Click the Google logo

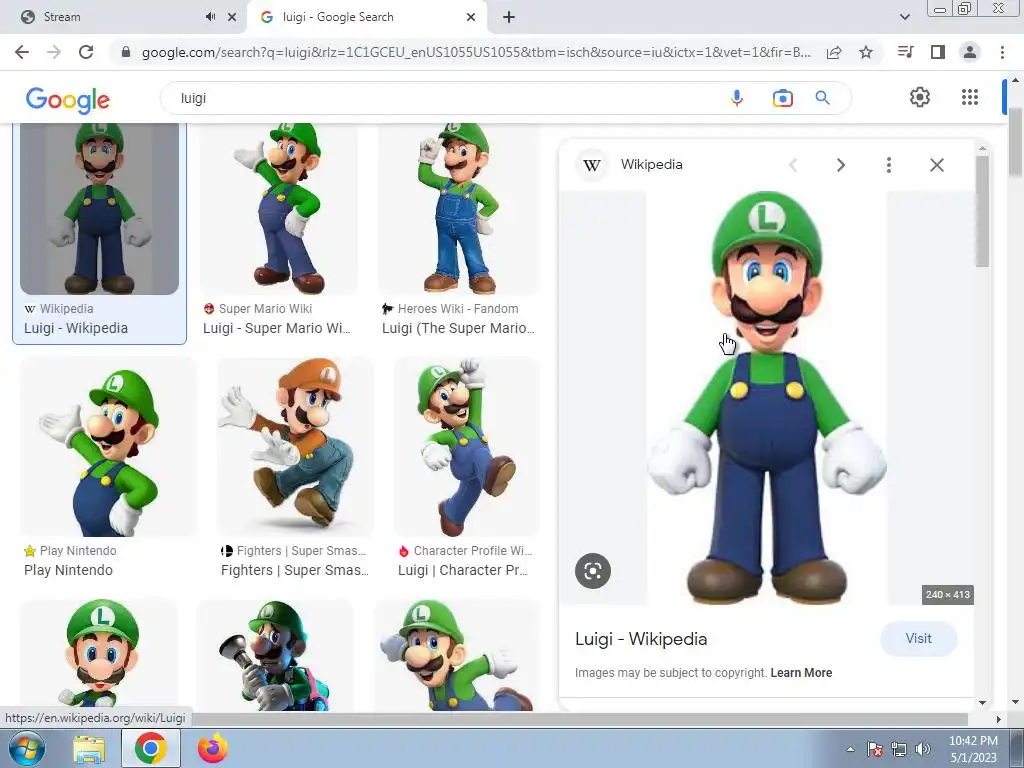click(x=68, y=99)
